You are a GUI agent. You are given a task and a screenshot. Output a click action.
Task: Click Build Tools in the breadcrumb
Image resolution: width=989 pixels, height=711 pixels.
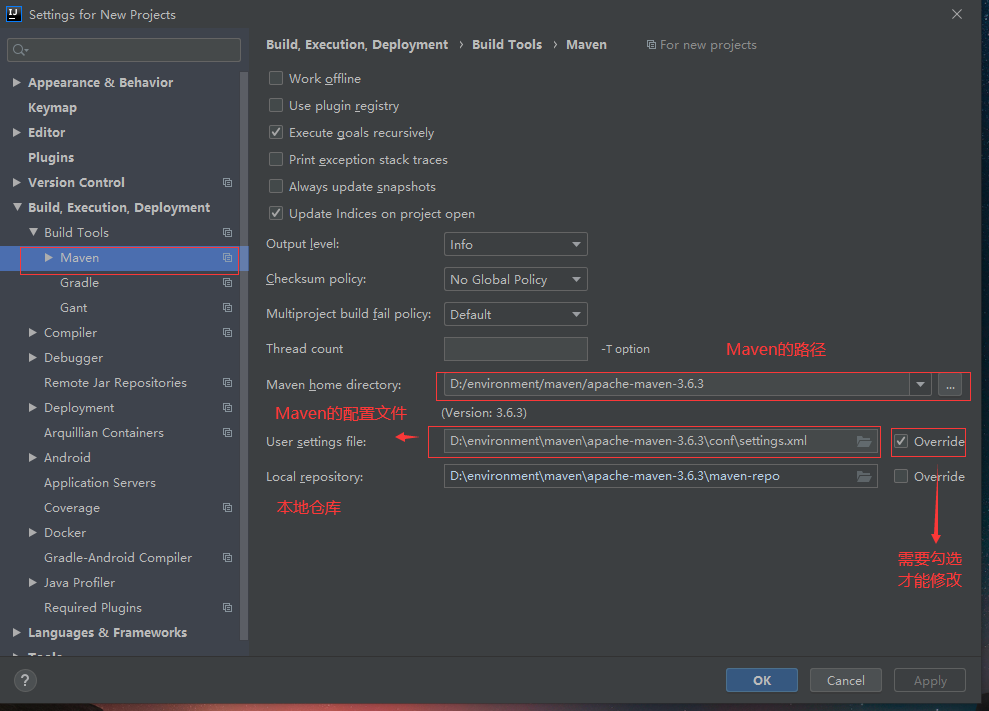[507, 45]
